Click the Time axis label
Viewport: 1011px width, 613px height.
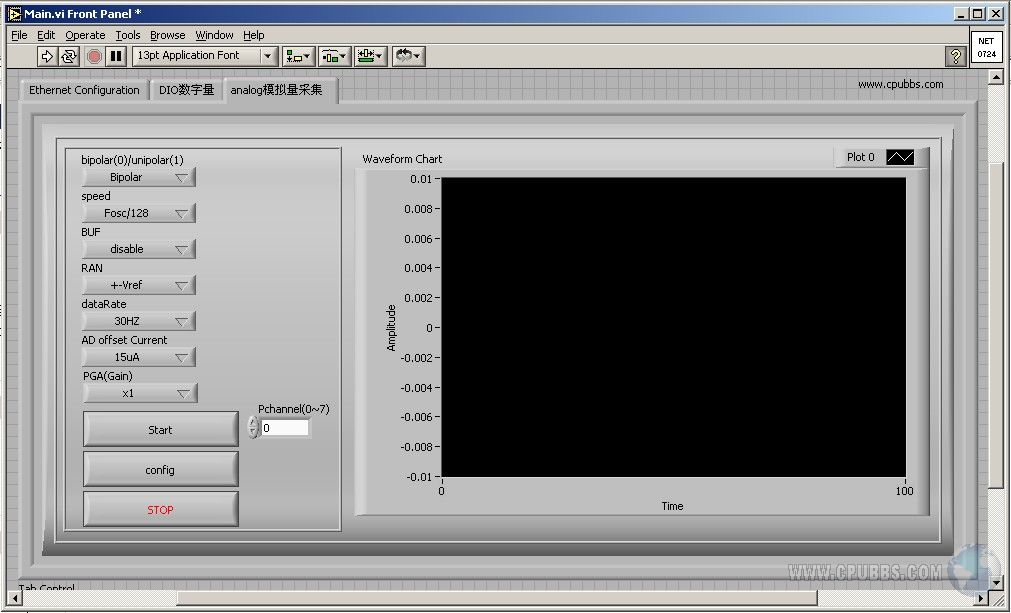point(672,506)
